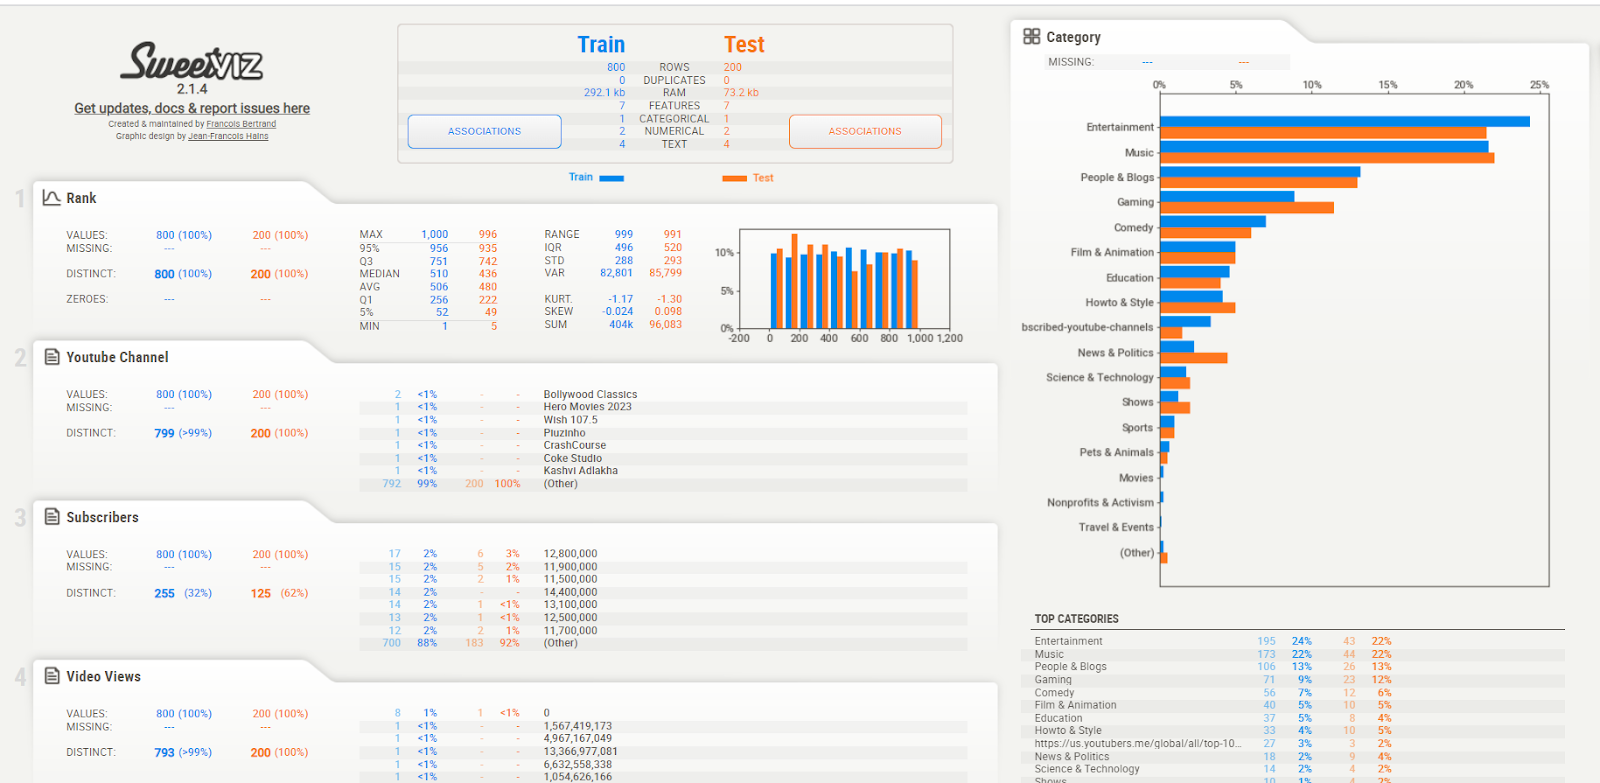Click the Rank histogram chart
Viewport: 1600px width, 783px height.
(844, 280)
